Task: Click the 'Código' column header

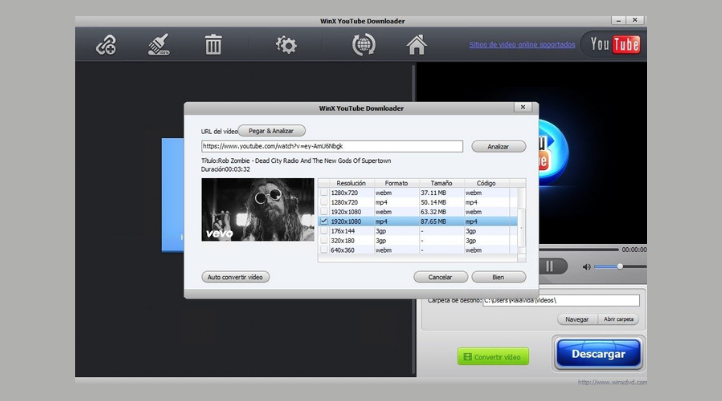Action: point(486,183)
